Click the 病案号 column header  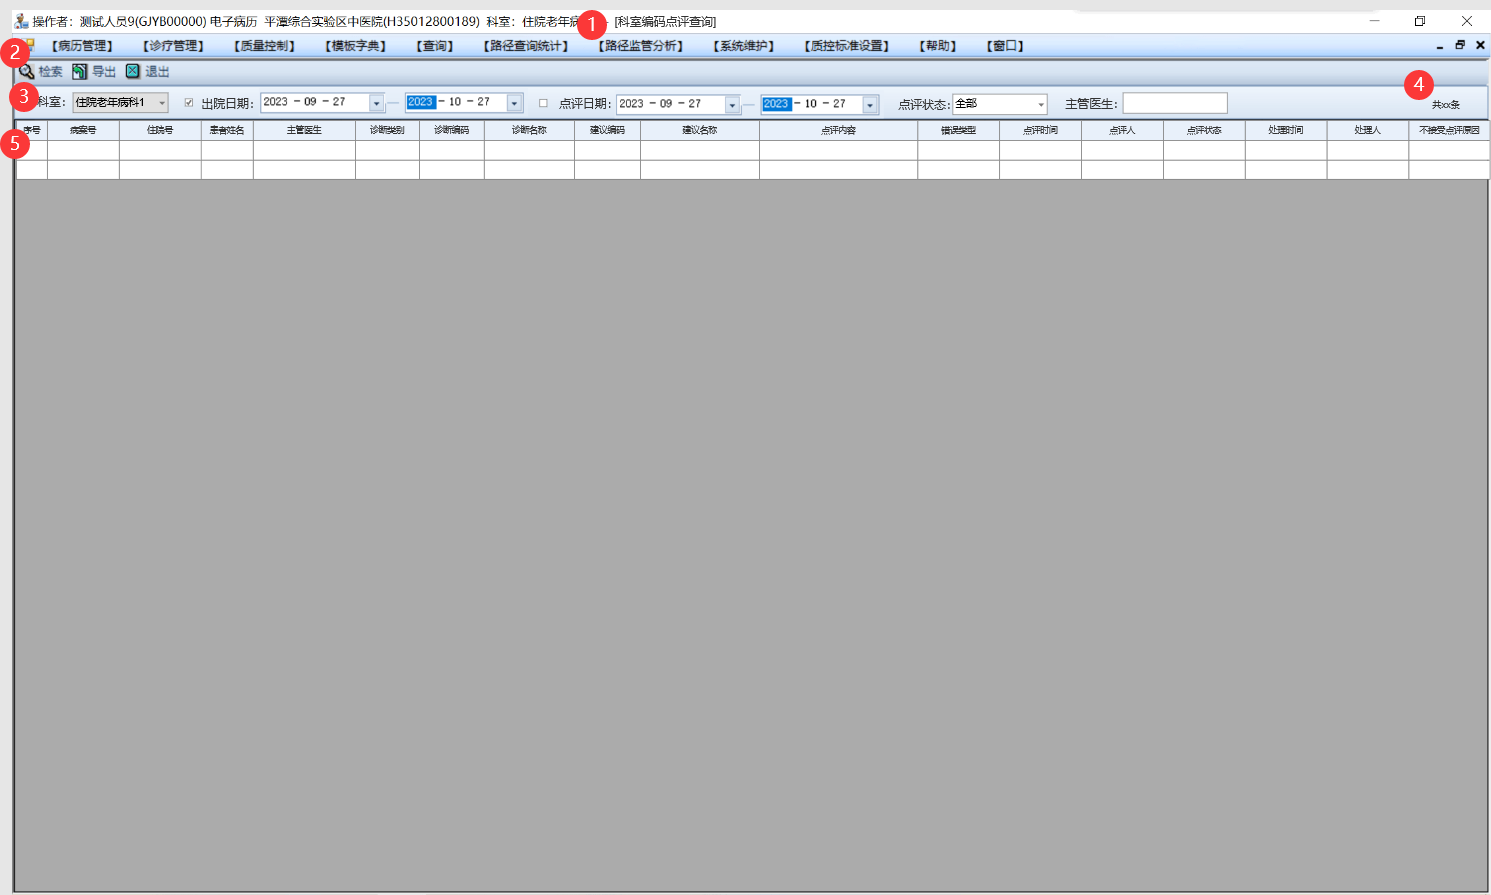click(x=83, y=130)
